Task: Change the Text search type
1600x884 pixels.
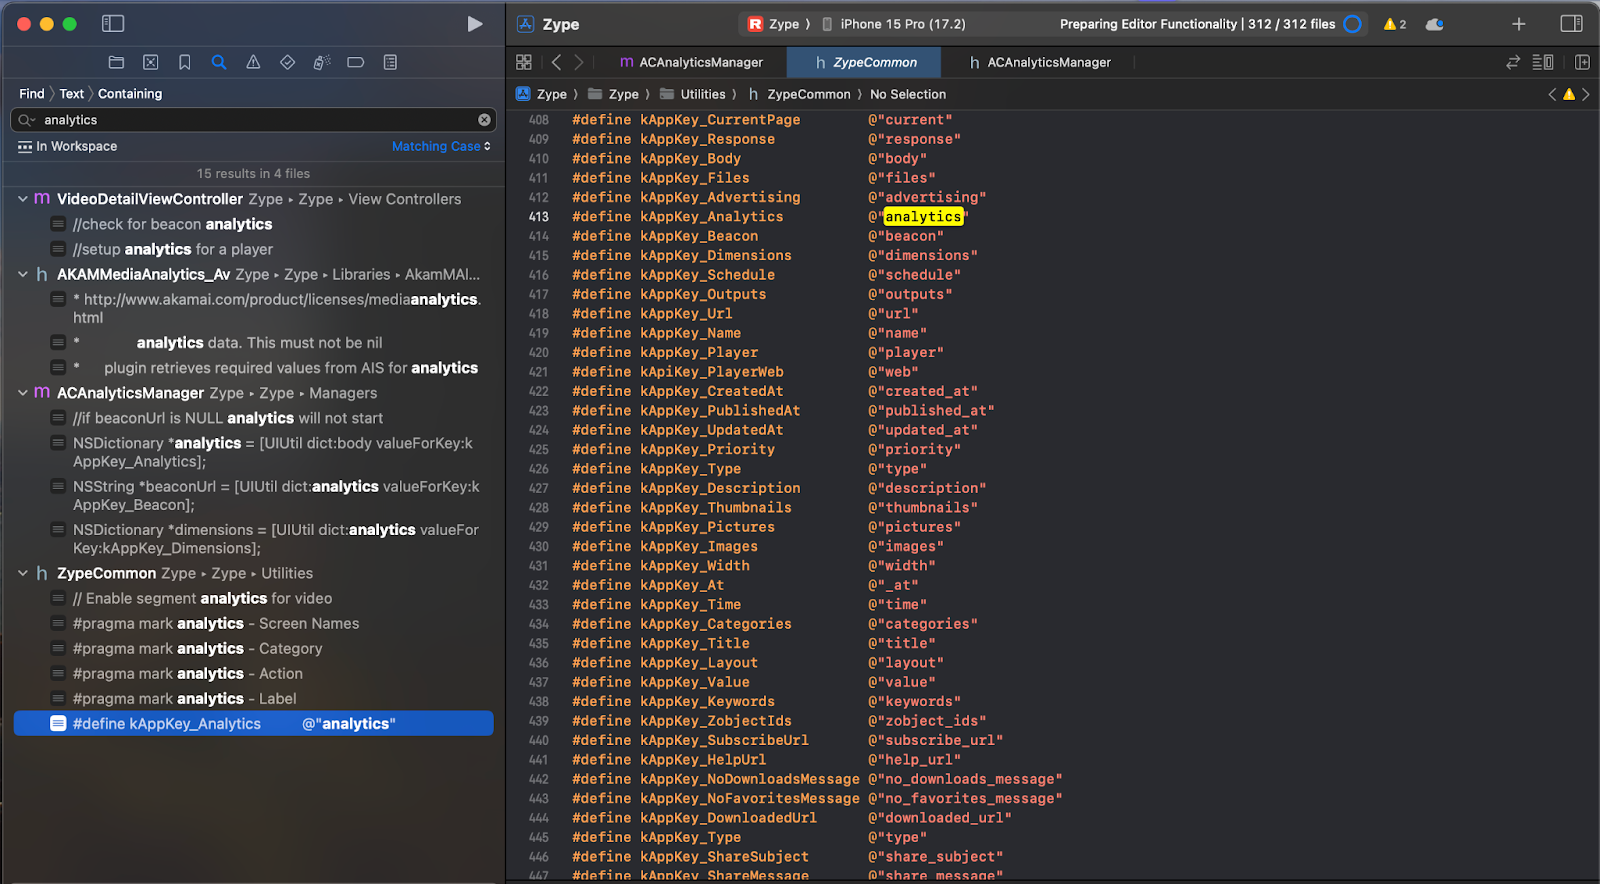Action: (x=71, y=94)
